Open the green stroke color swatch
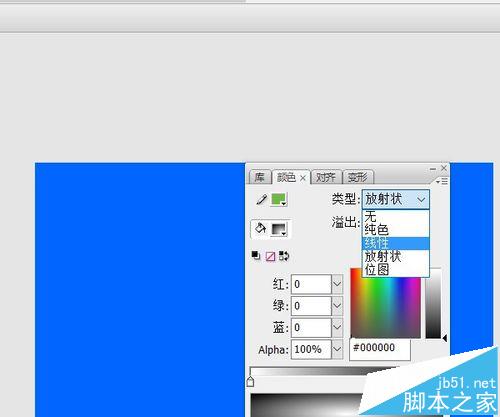 [x=279, y=200]
